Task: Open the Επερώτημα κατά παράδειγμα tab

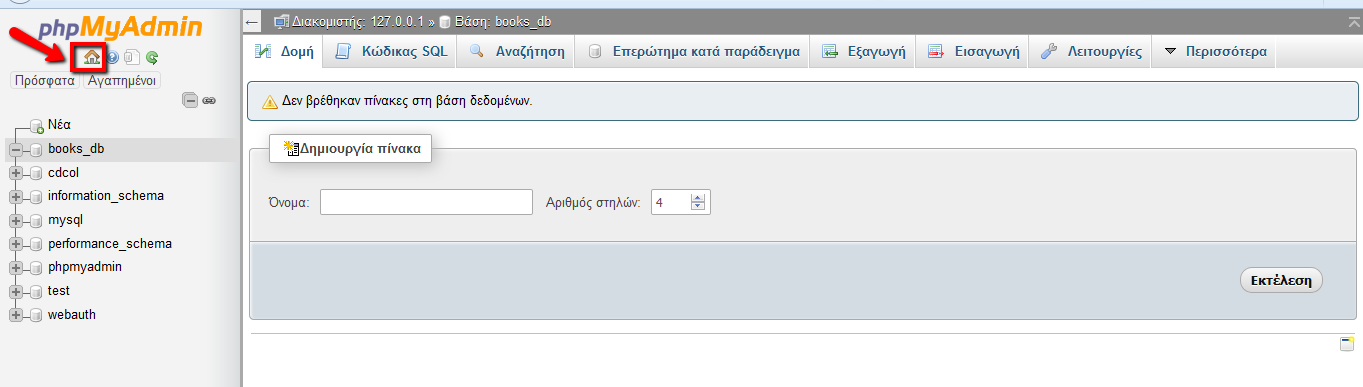Action: [693, 52]
